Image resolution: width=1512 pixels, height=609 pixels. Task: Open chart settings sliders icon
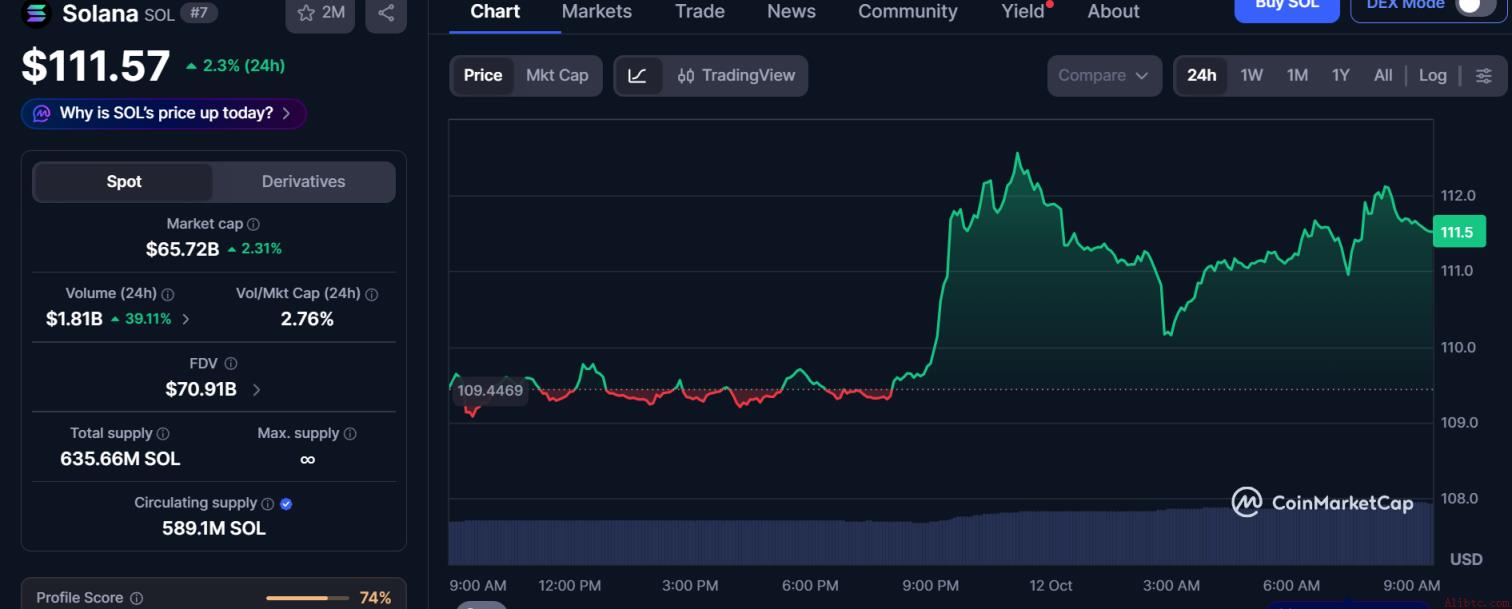[1484, 76]
